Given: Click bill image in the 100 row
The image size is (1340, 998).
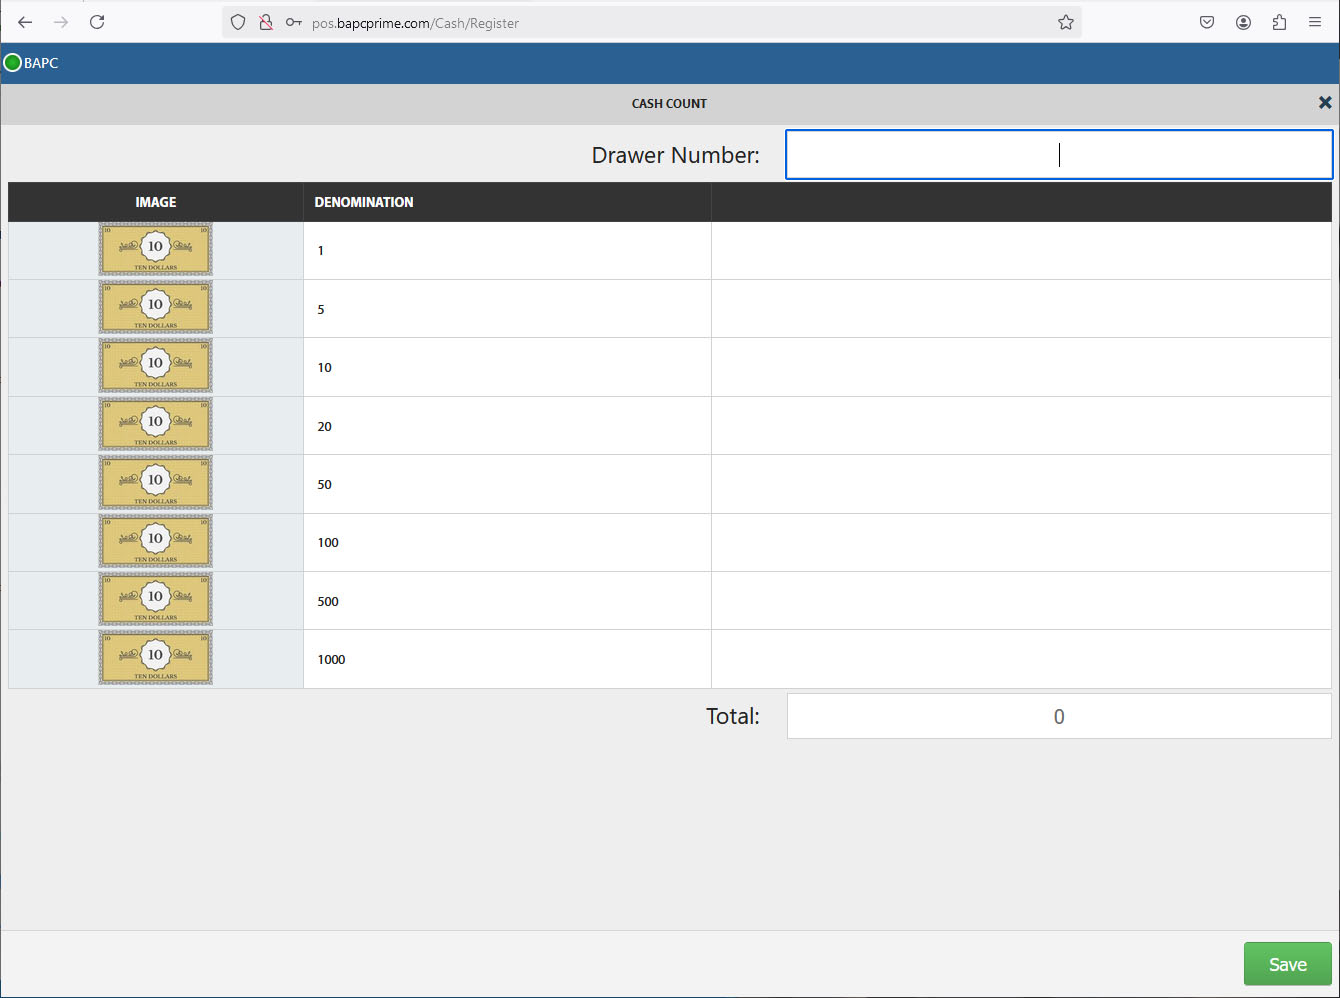Looking at the screenshot, I should click(155, 542).
